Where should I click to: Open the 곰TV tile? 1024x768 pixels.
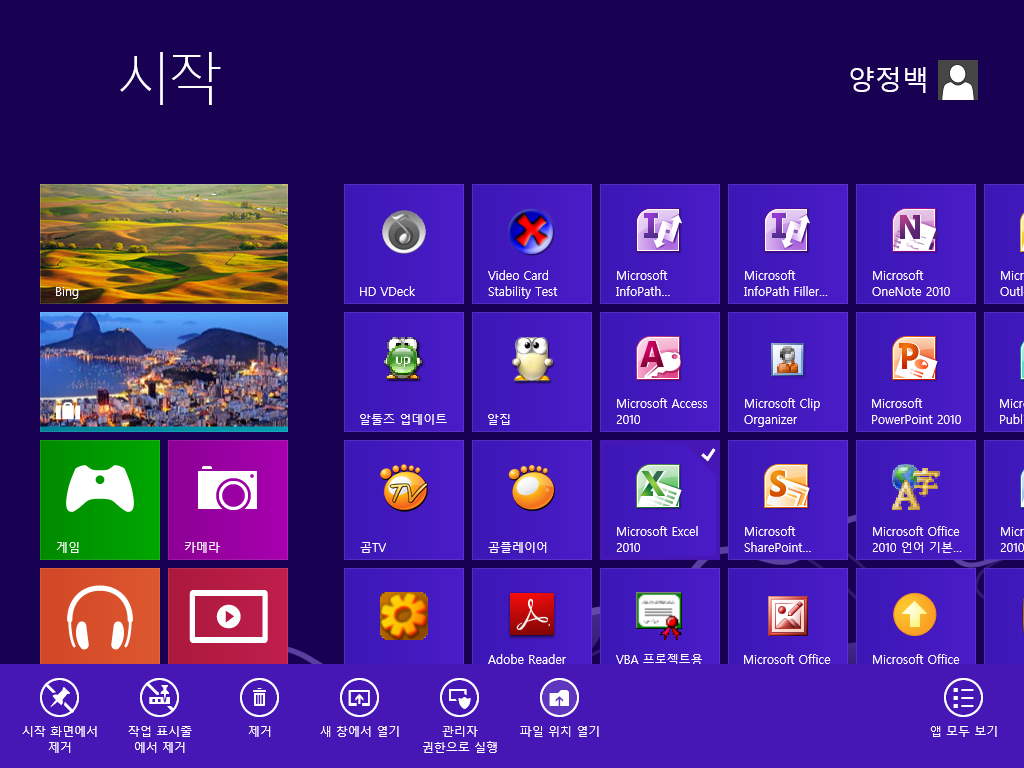404,500
